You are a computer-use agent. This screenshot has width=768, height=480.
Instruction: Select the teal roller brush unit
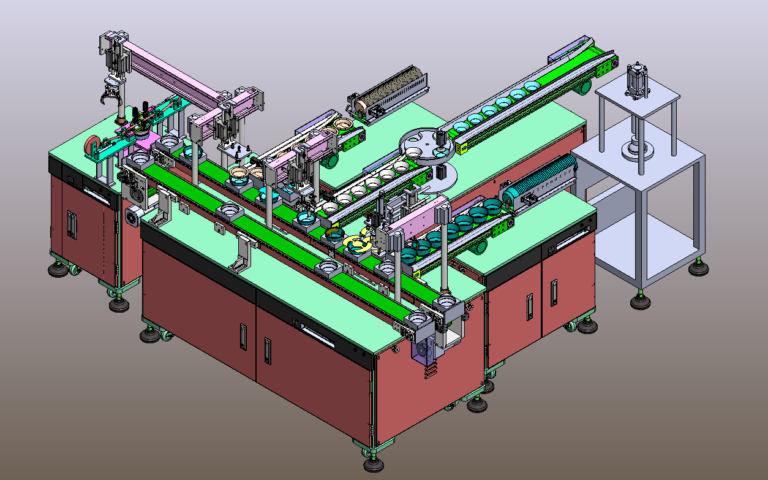click(x=539, y=185)
